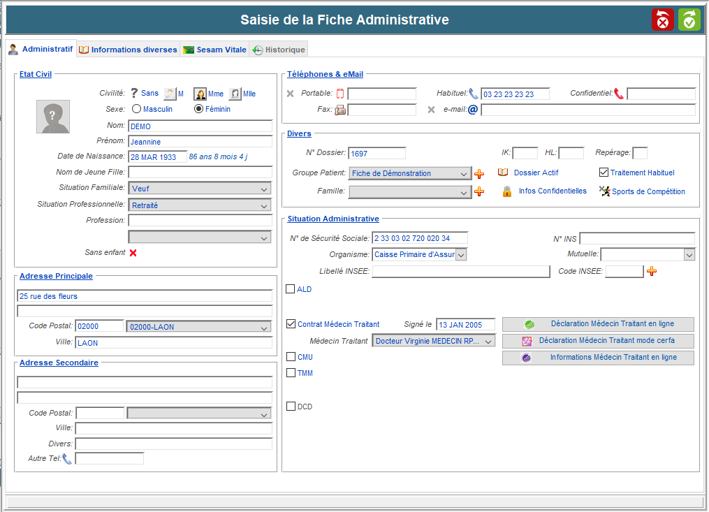Switch to the Sesam Vitale tab

point(214,49)
